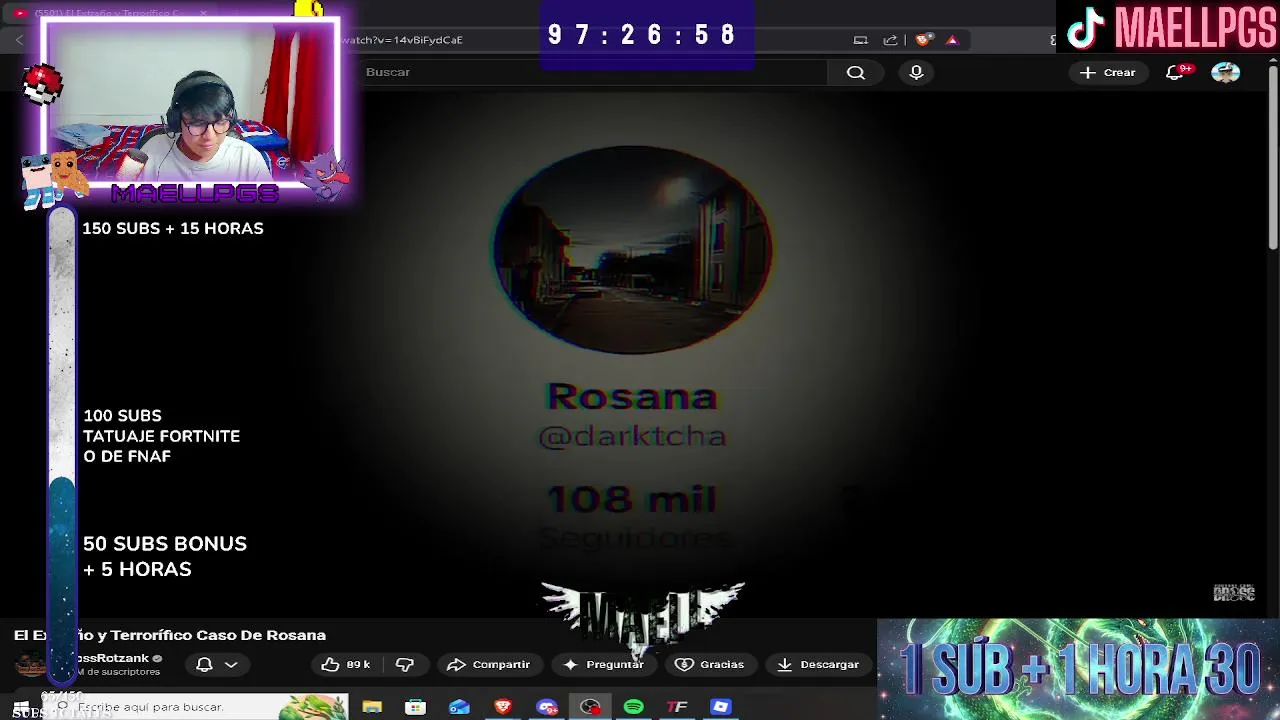Switch to OBS Studio on the taskbar

pos(590,707)
